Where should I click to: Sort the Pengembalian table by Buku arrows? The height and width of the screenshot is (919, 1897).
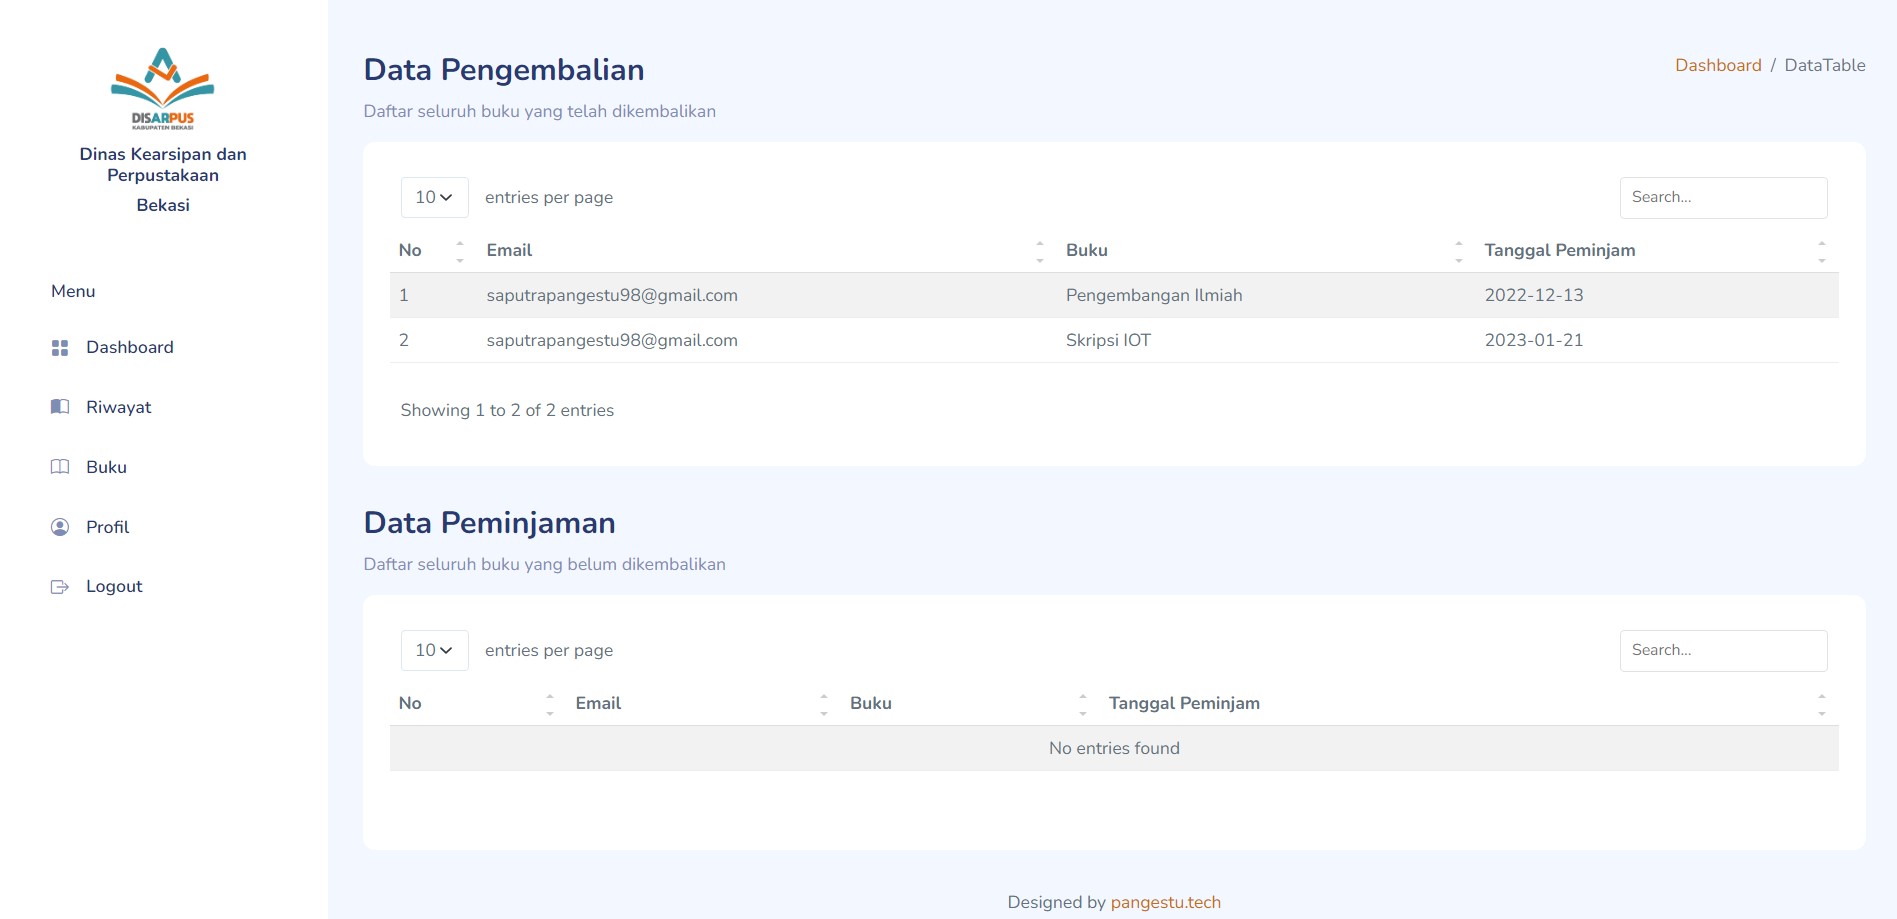point(1458,251)
